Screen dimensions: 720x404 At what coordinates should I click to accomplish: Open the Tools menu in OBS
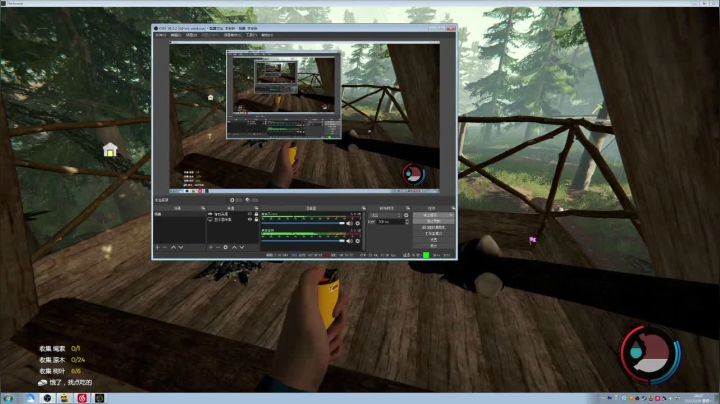coord(251,35)
